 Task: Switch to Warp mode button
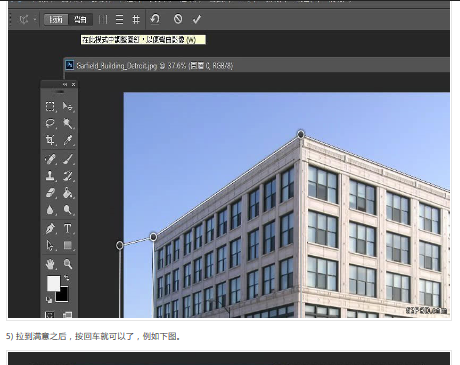80,20
